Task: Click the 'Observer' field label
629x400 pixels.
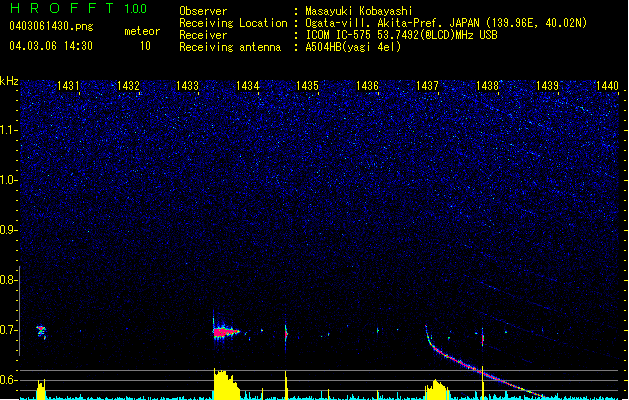Action: point(203,11)
